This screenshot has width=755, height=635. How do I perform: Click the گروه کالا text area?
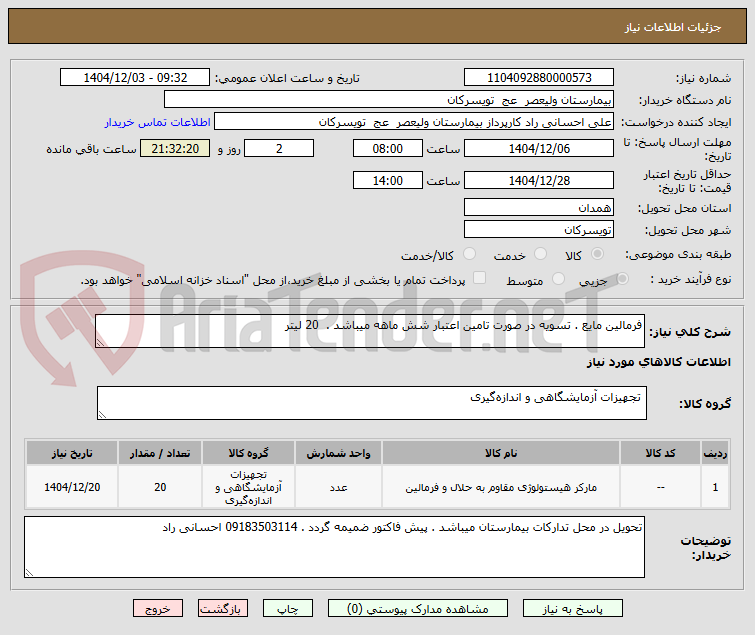[x=372, y=402]
